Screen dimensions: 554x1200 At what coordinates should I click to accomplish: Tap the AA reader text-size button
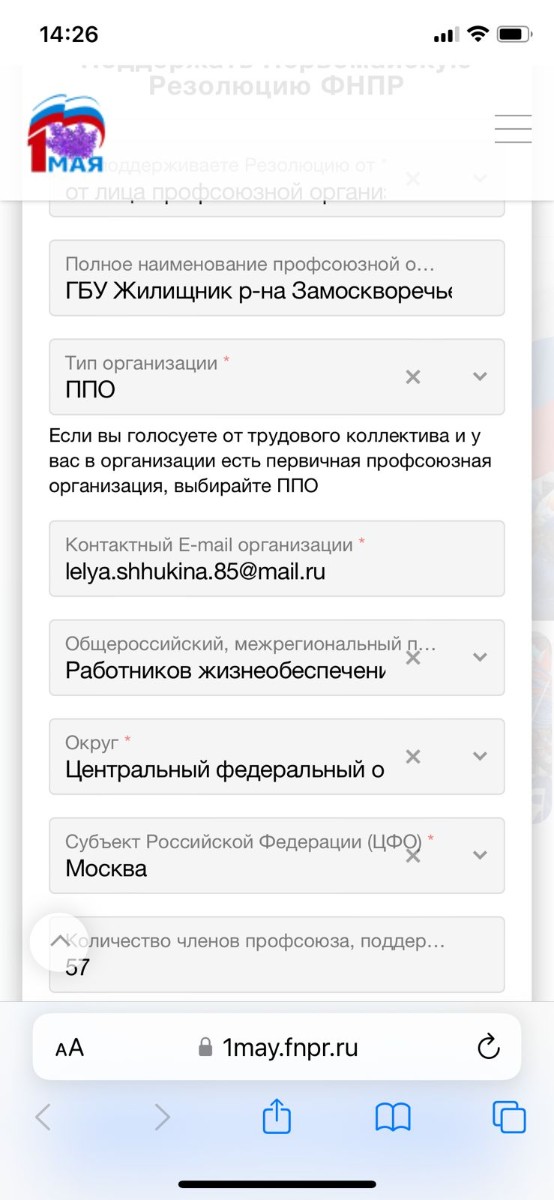tap(70, 1047)
